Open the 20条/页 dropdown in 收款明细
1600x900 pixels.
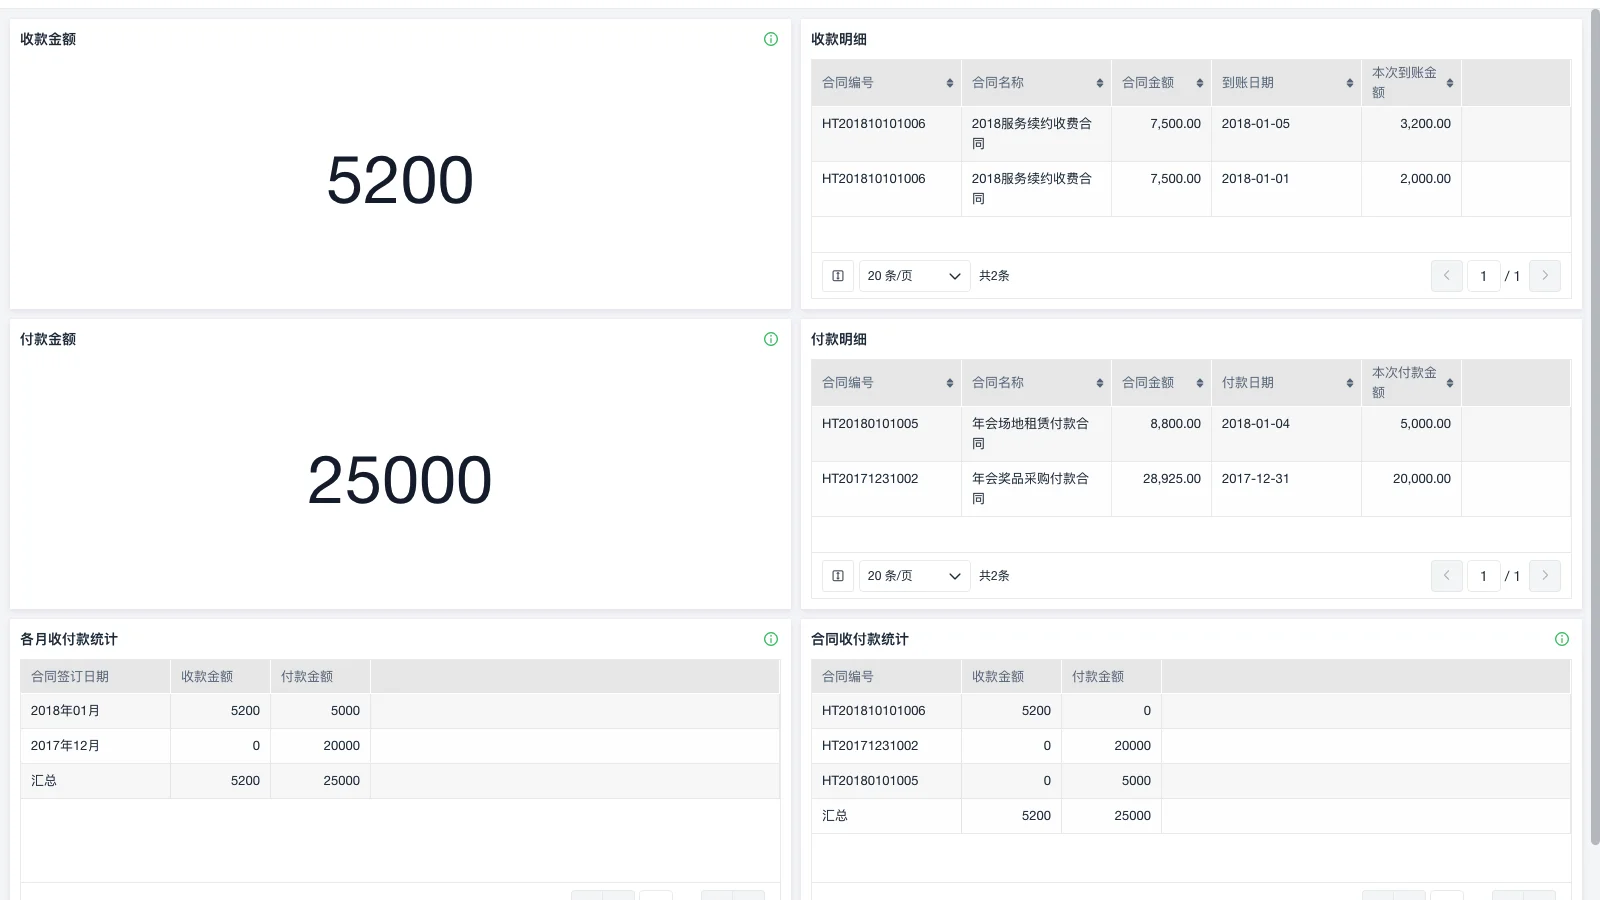915,276
